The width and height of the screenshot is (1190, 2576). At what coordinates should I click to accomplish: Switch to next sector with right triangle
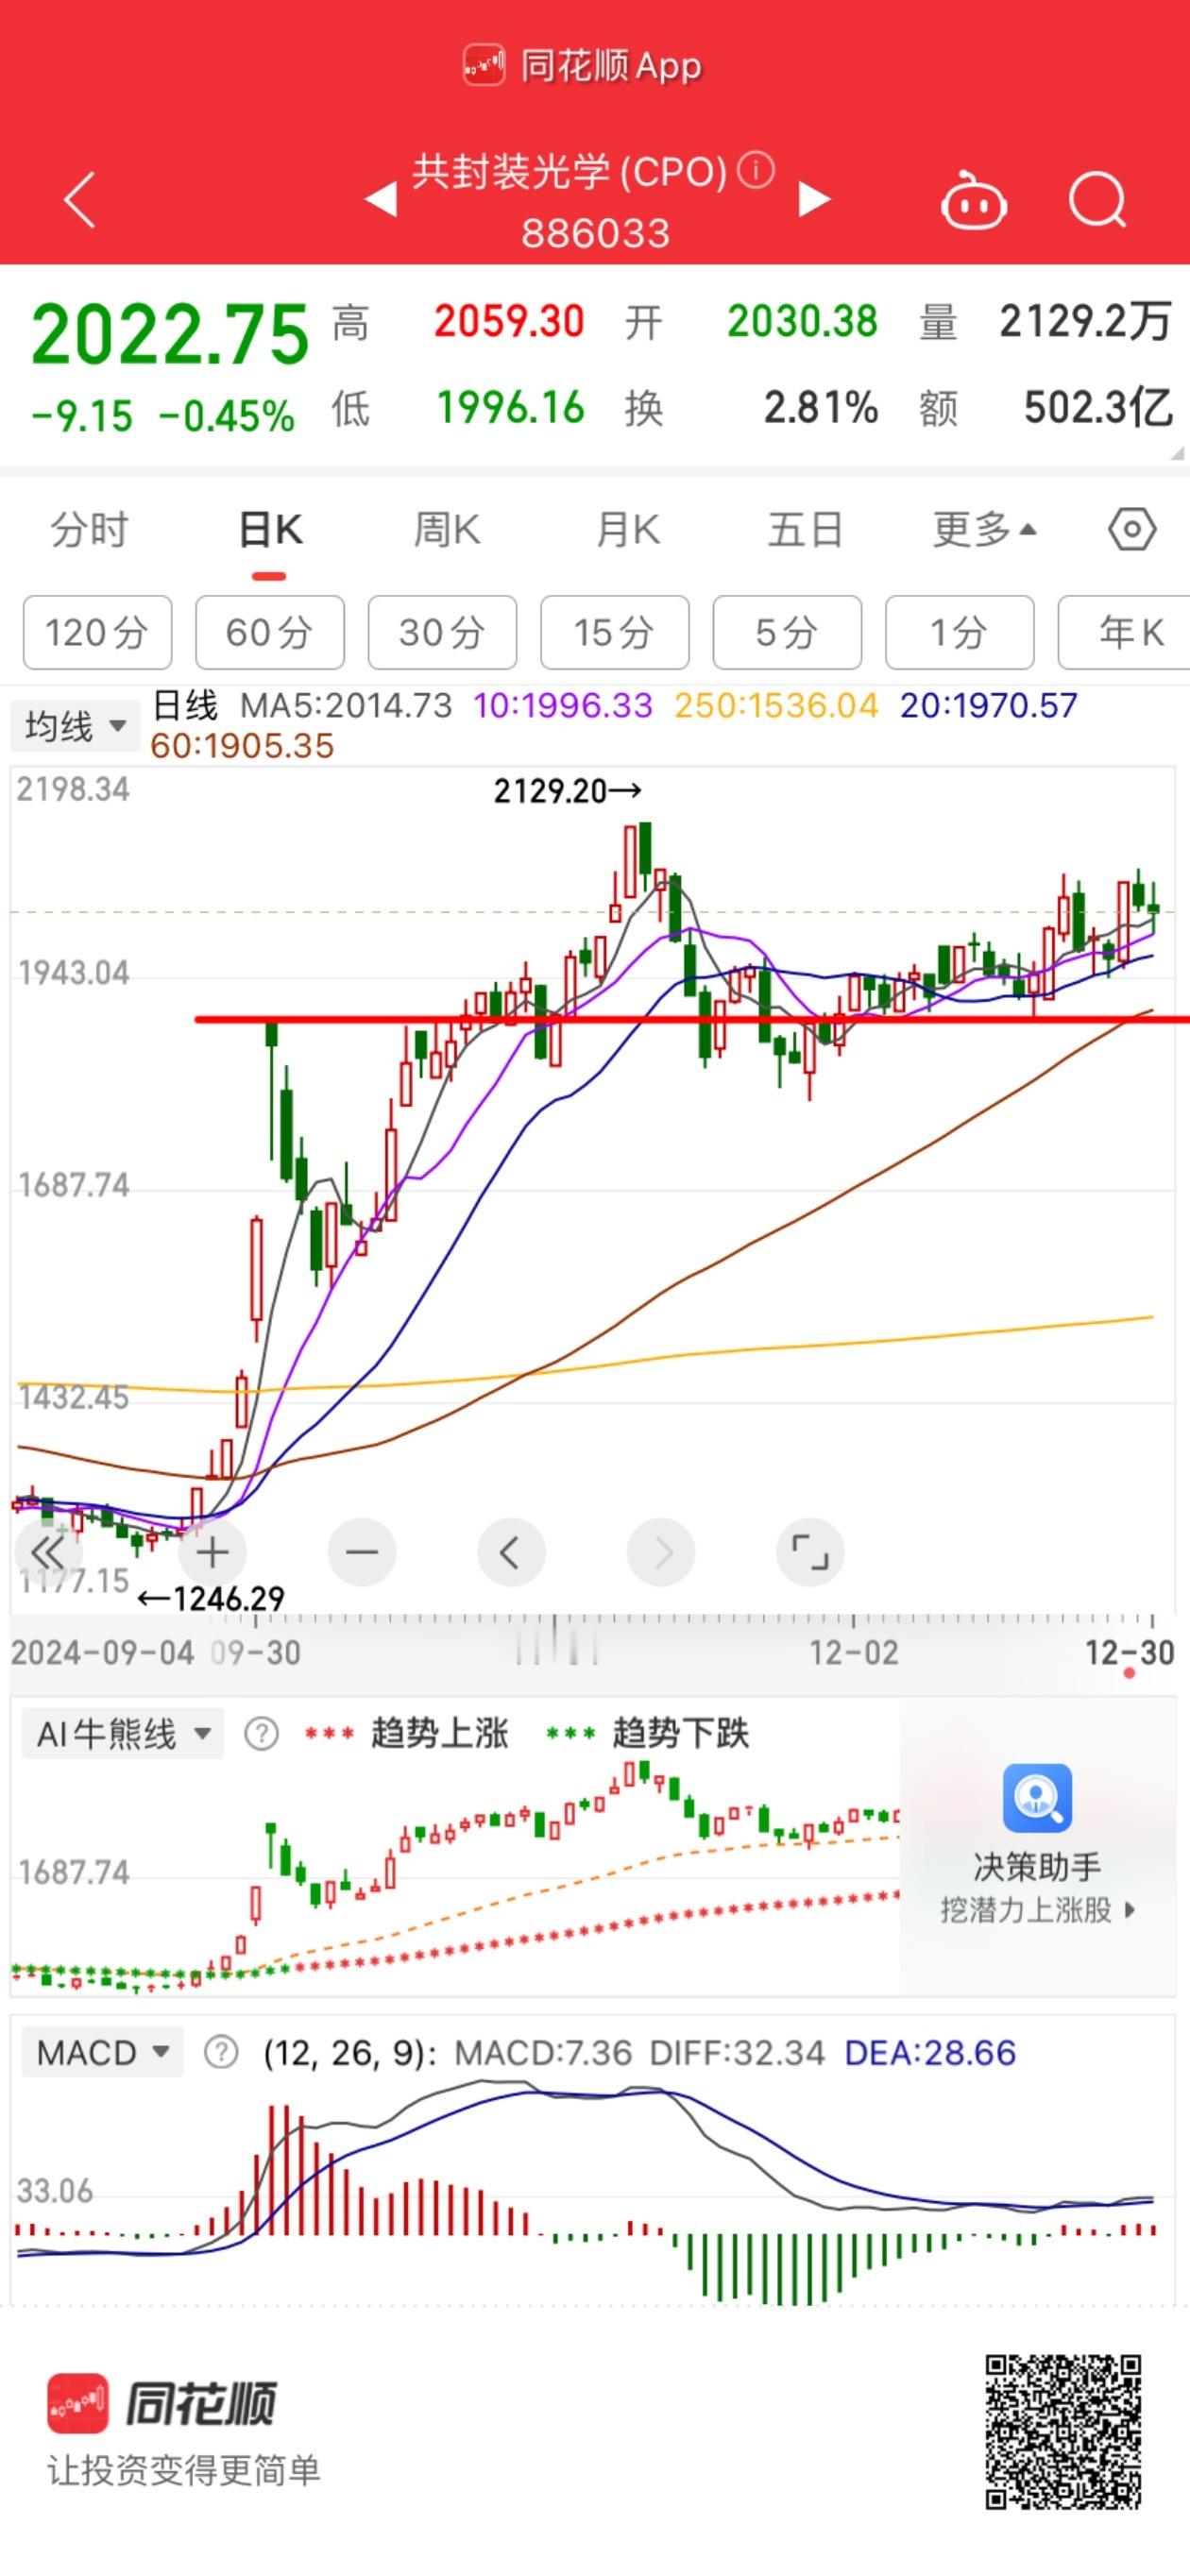tap(813, 199)
